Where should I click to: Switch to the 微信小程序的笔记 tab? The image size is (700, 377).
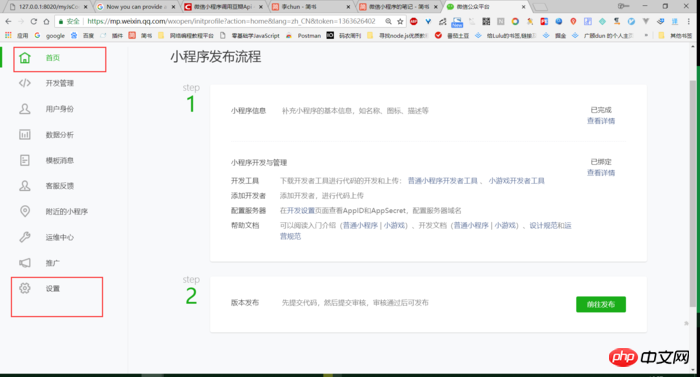pyautogui.click(x=398, y=7)
